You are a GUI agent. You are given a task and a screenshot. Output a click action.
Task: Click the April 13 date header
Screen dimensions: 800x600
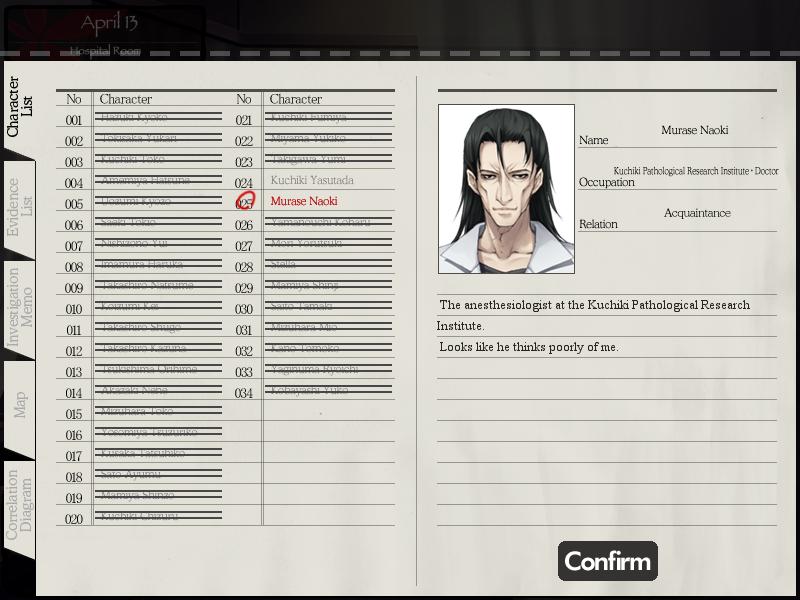(109, 23)
